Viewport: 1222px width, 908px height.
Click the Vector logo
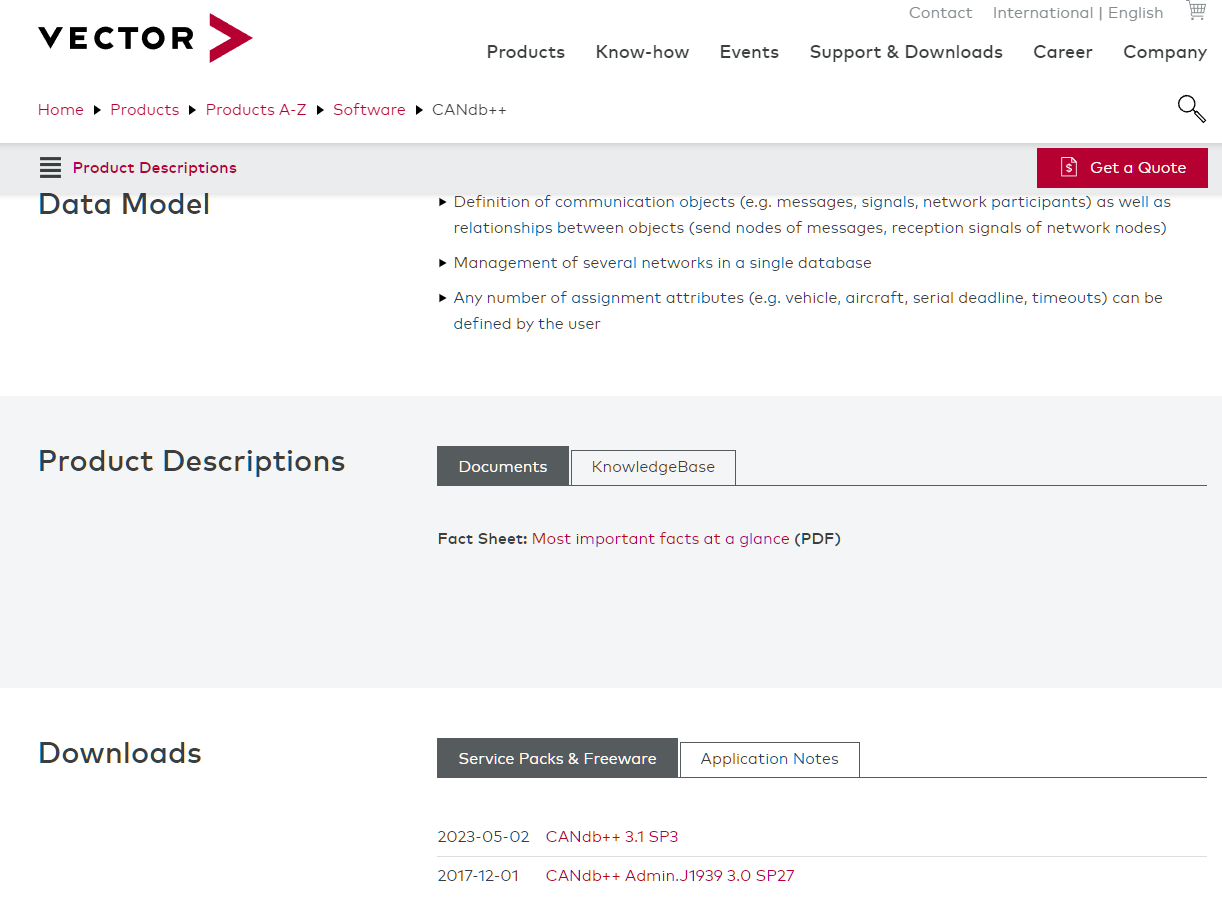pyautogui.click(x=145, y=38)
